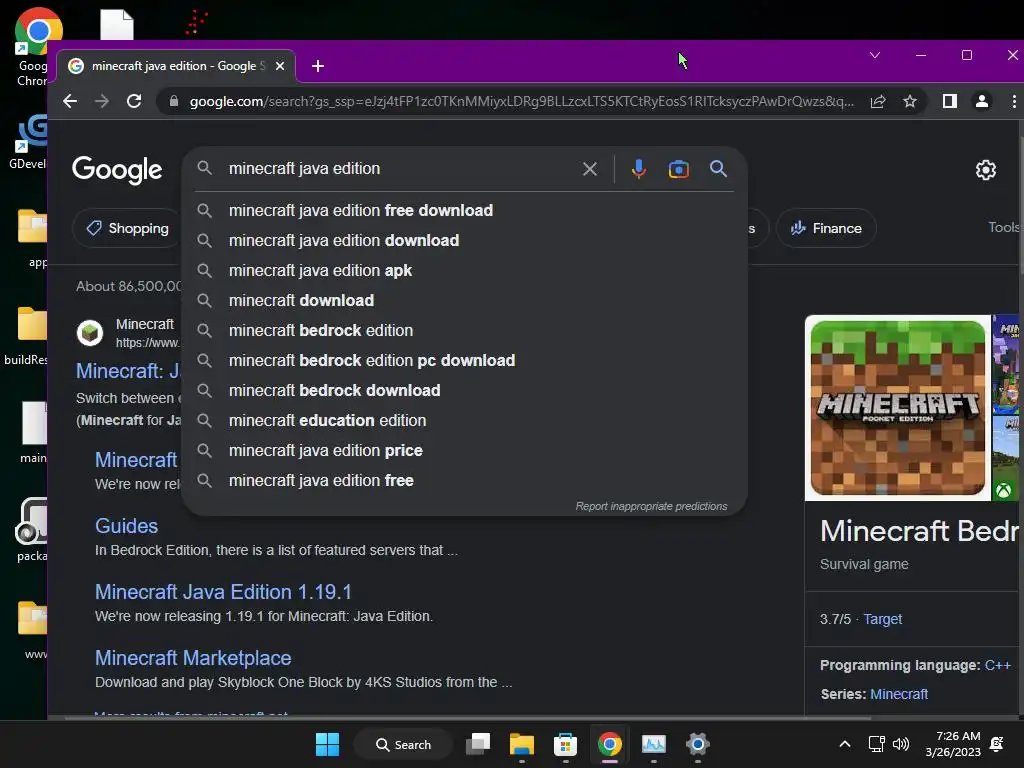
Task: Clear the search box text
Action: [590, 169]
